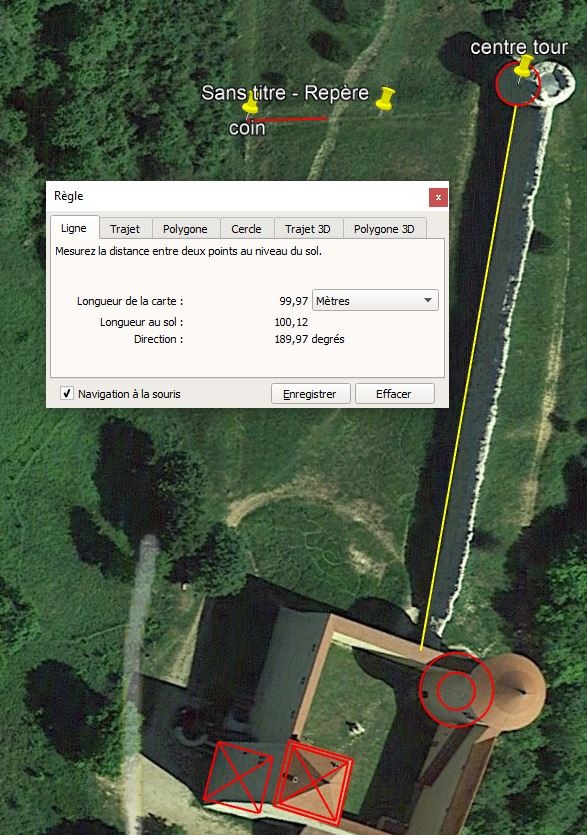Select the small inner red circle on the roof
The height and width of the screenshot is (835, 587).
pyautogui.click(x=456, y=691)
